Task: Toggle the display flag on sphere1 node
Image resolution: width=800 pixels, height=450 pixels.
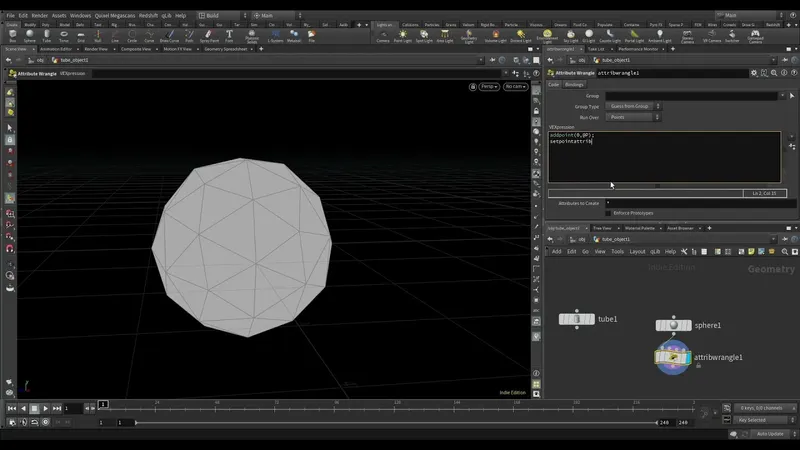Action: (x=687, y=325)
